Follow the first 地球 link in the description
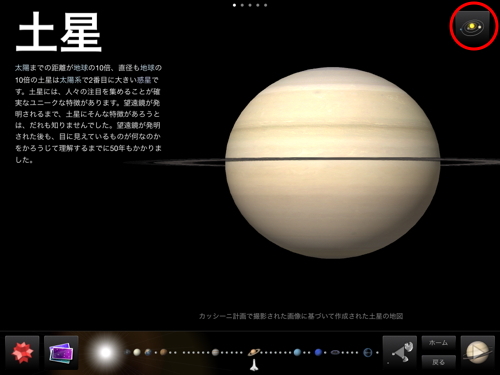 81,68
